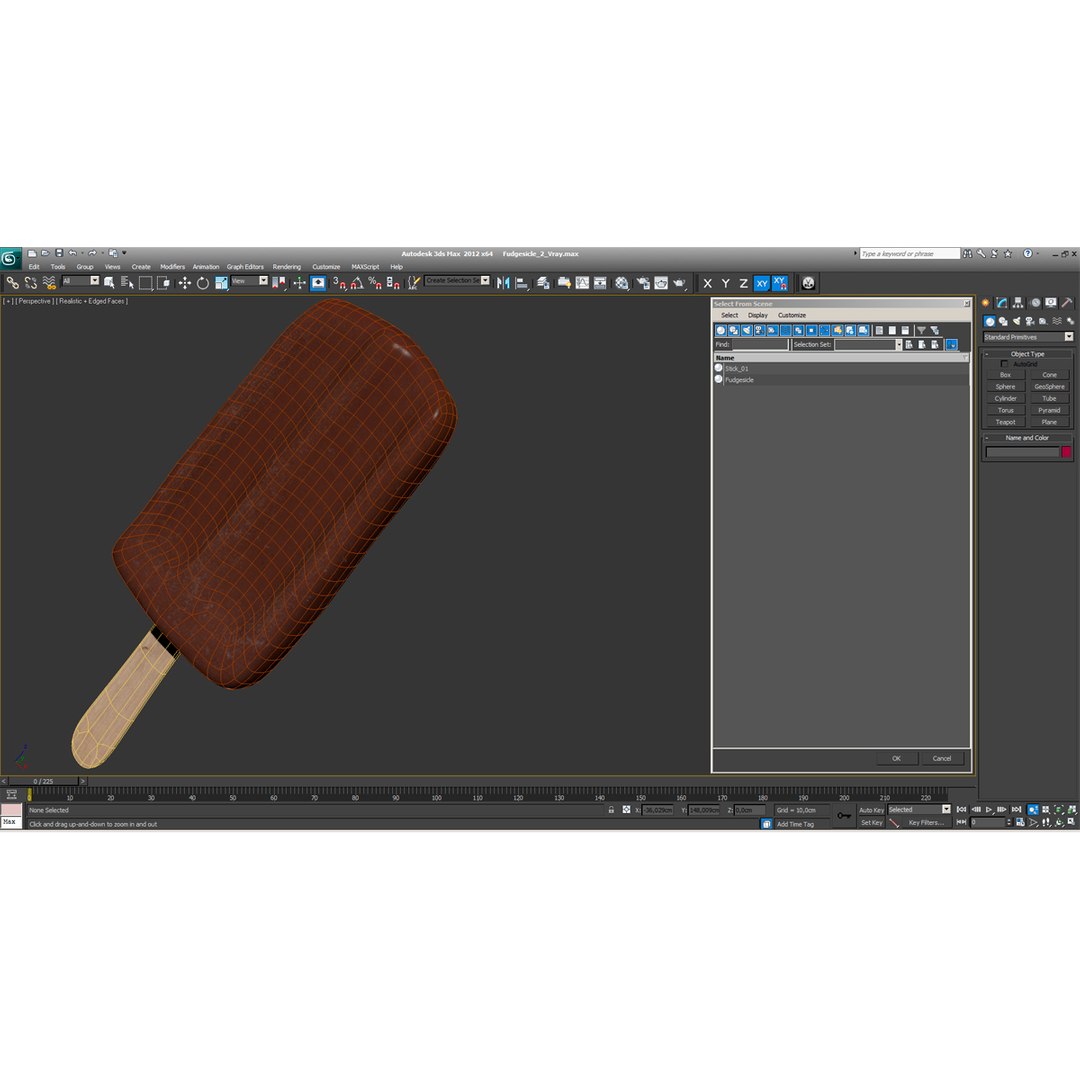The width and height of the screenshot is (1080, 1080).
Task: Open the MAXScript menu
Action: tap(365, 267)
